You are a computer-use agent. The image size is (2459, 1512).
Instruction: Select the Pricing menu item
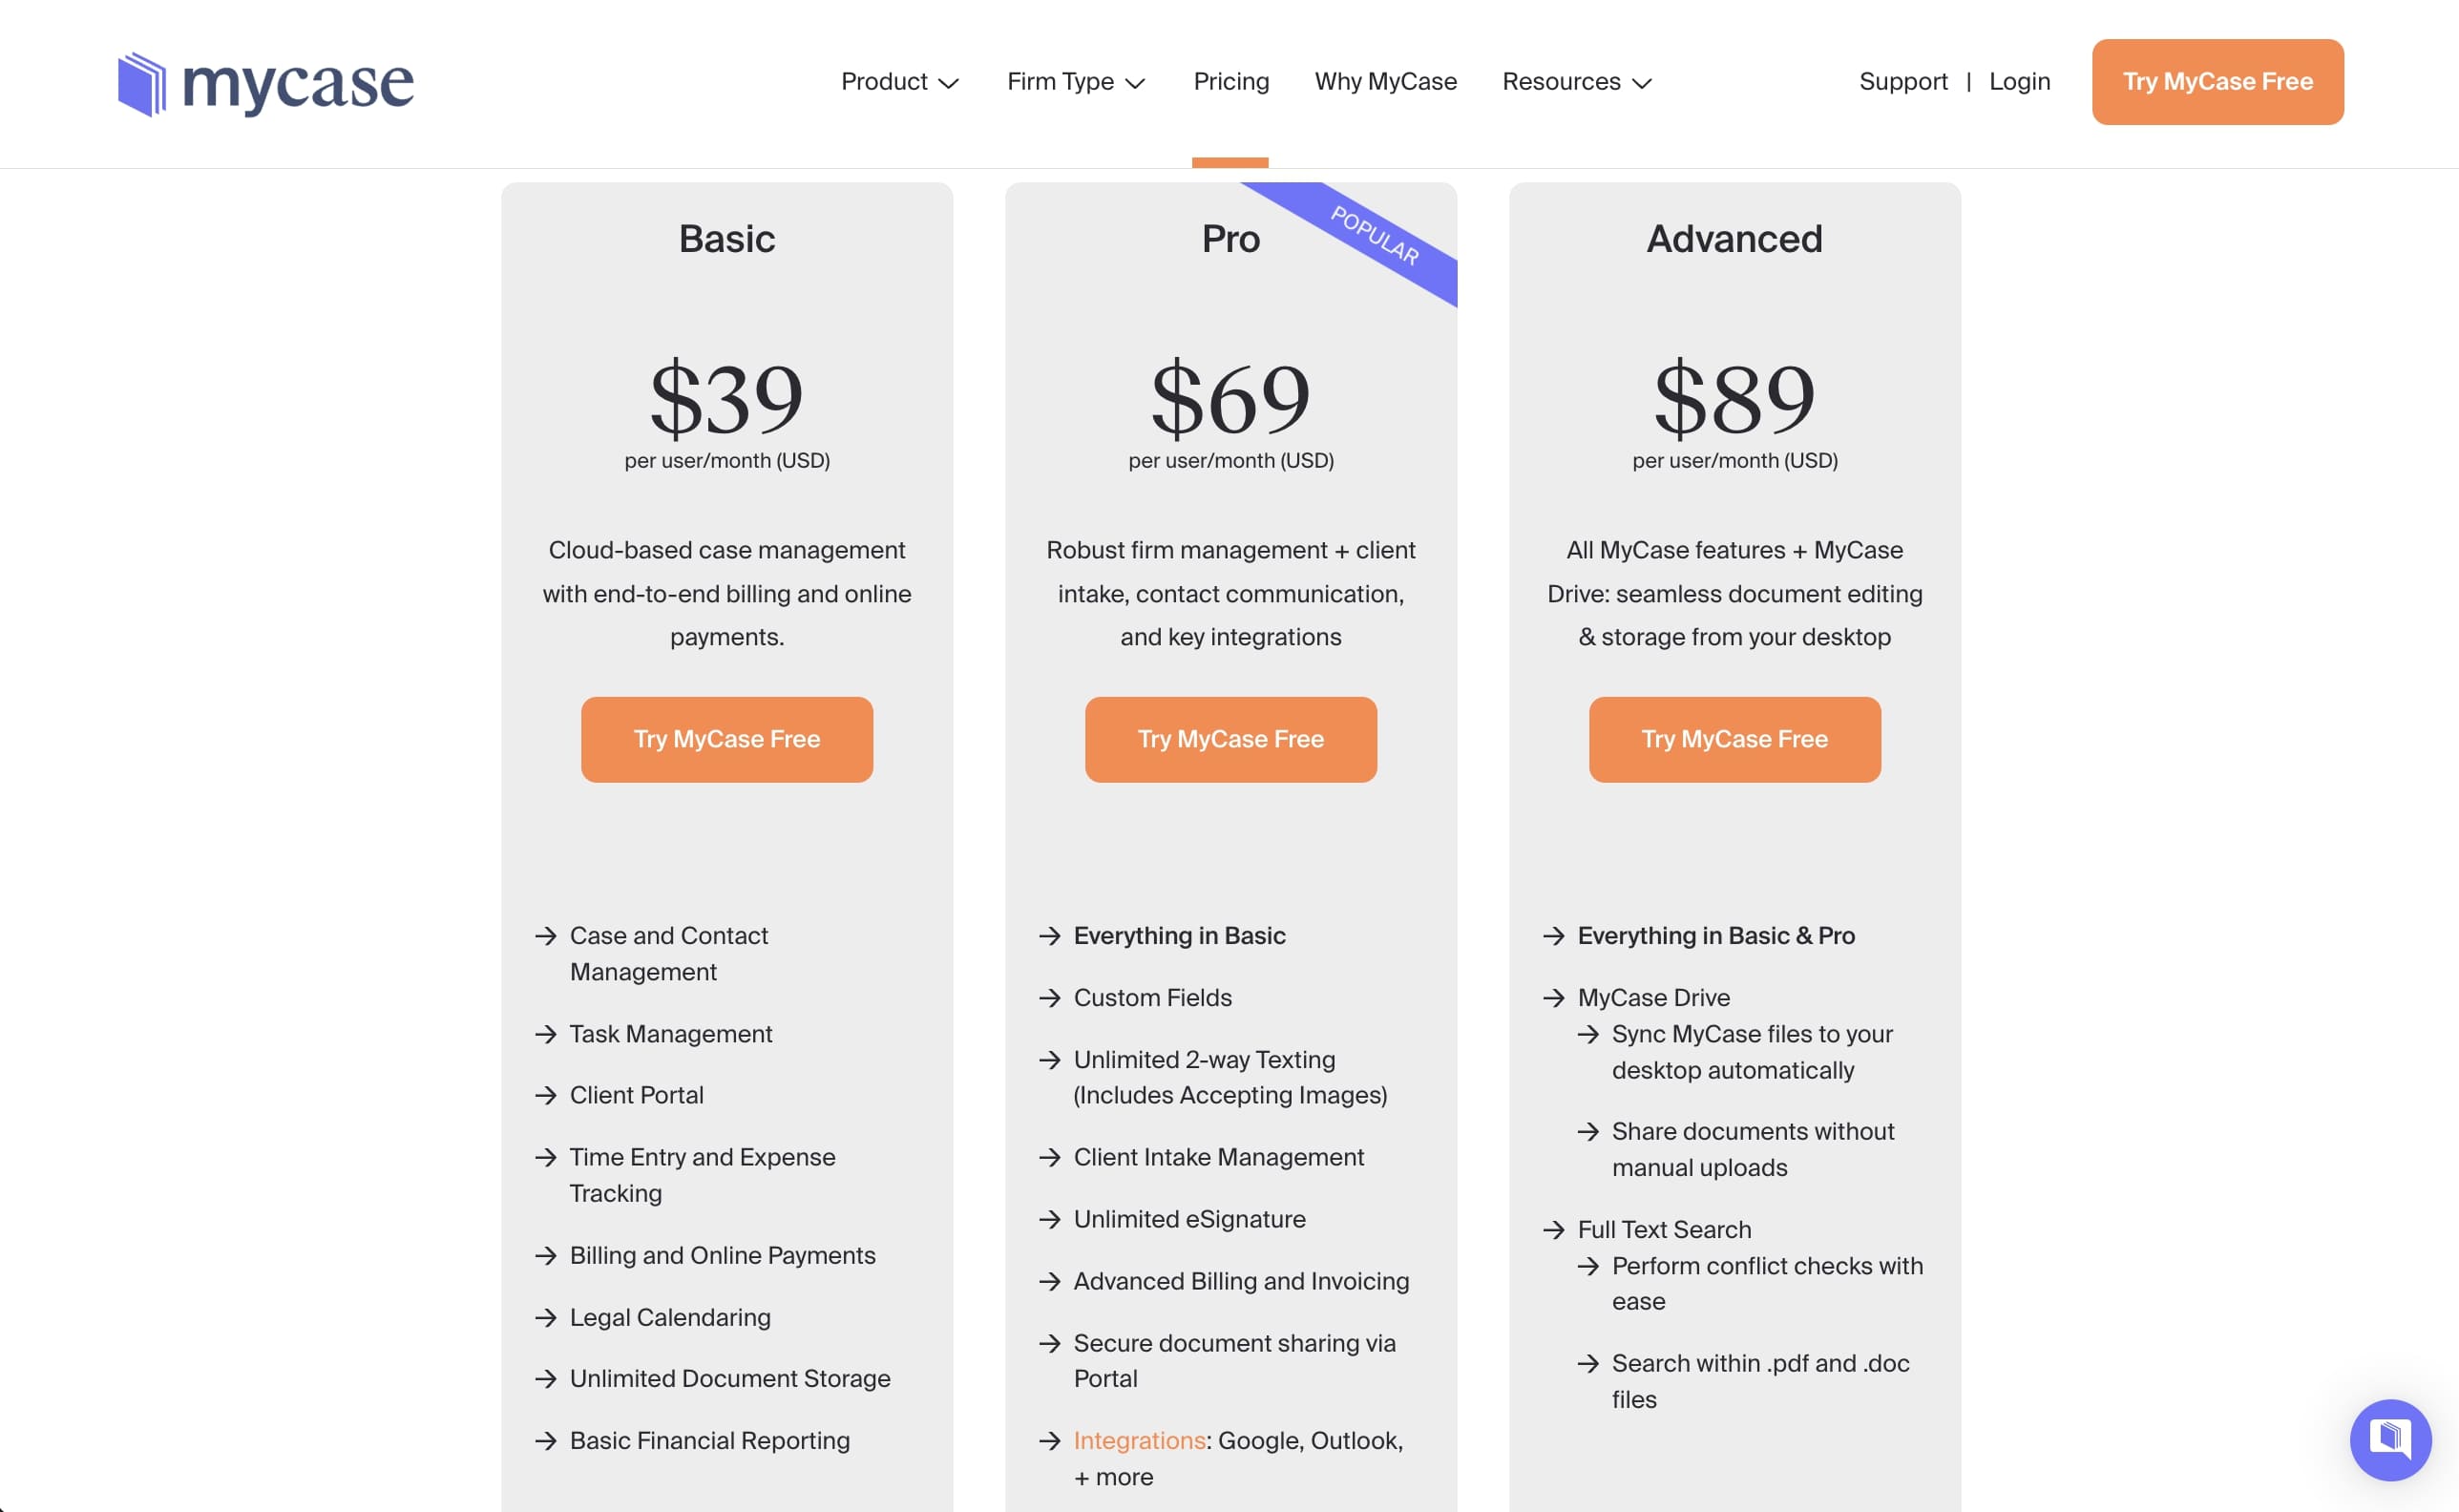[1229, 81]
